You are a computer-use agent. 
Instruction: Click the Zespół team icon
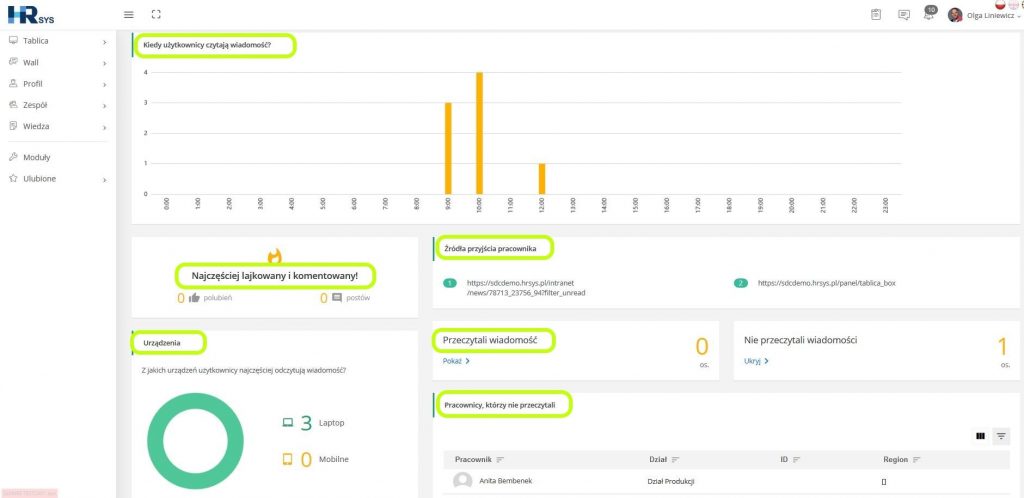coord(13,104)
